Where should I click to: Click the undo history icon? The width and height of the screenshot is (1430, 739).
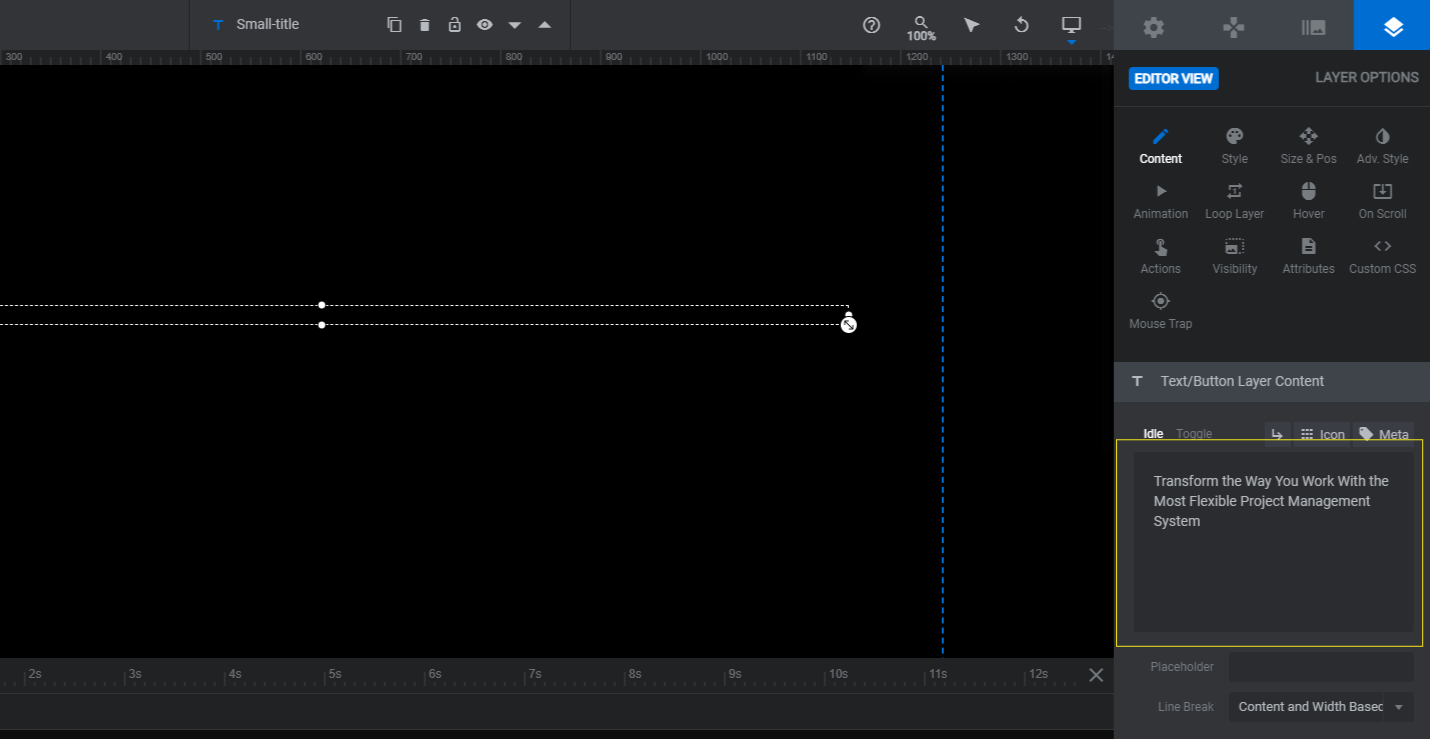(1022, 25)
